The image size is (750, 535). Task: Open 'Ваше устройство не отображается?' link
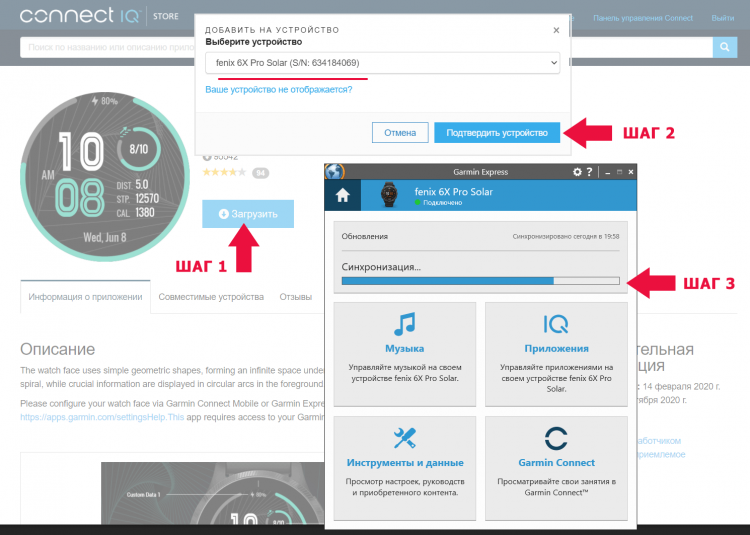click(x=278, y=89)
